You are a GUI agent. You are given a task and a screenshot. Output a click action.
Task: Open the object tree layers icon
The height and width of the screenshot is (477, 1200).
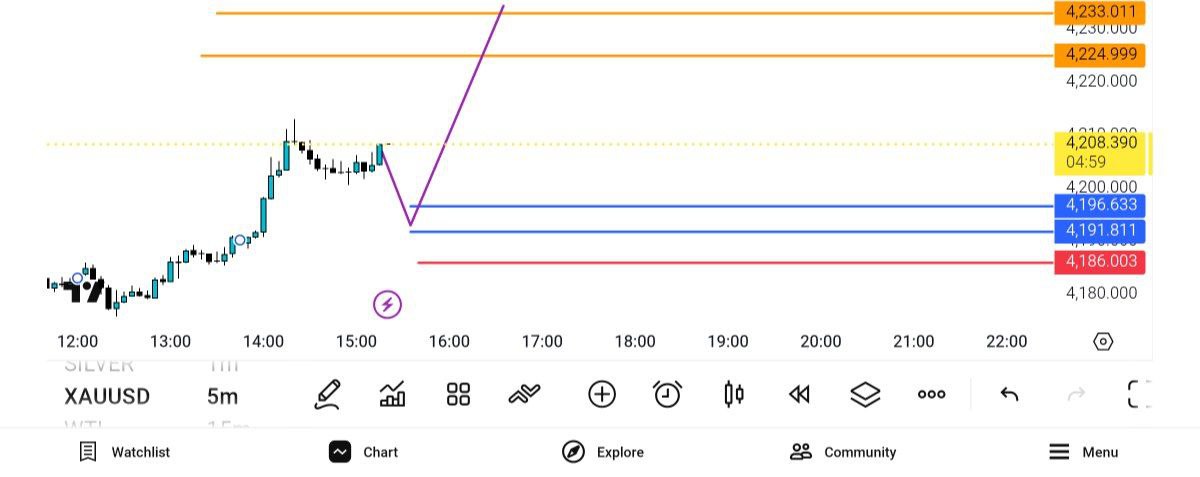point(865,395)
